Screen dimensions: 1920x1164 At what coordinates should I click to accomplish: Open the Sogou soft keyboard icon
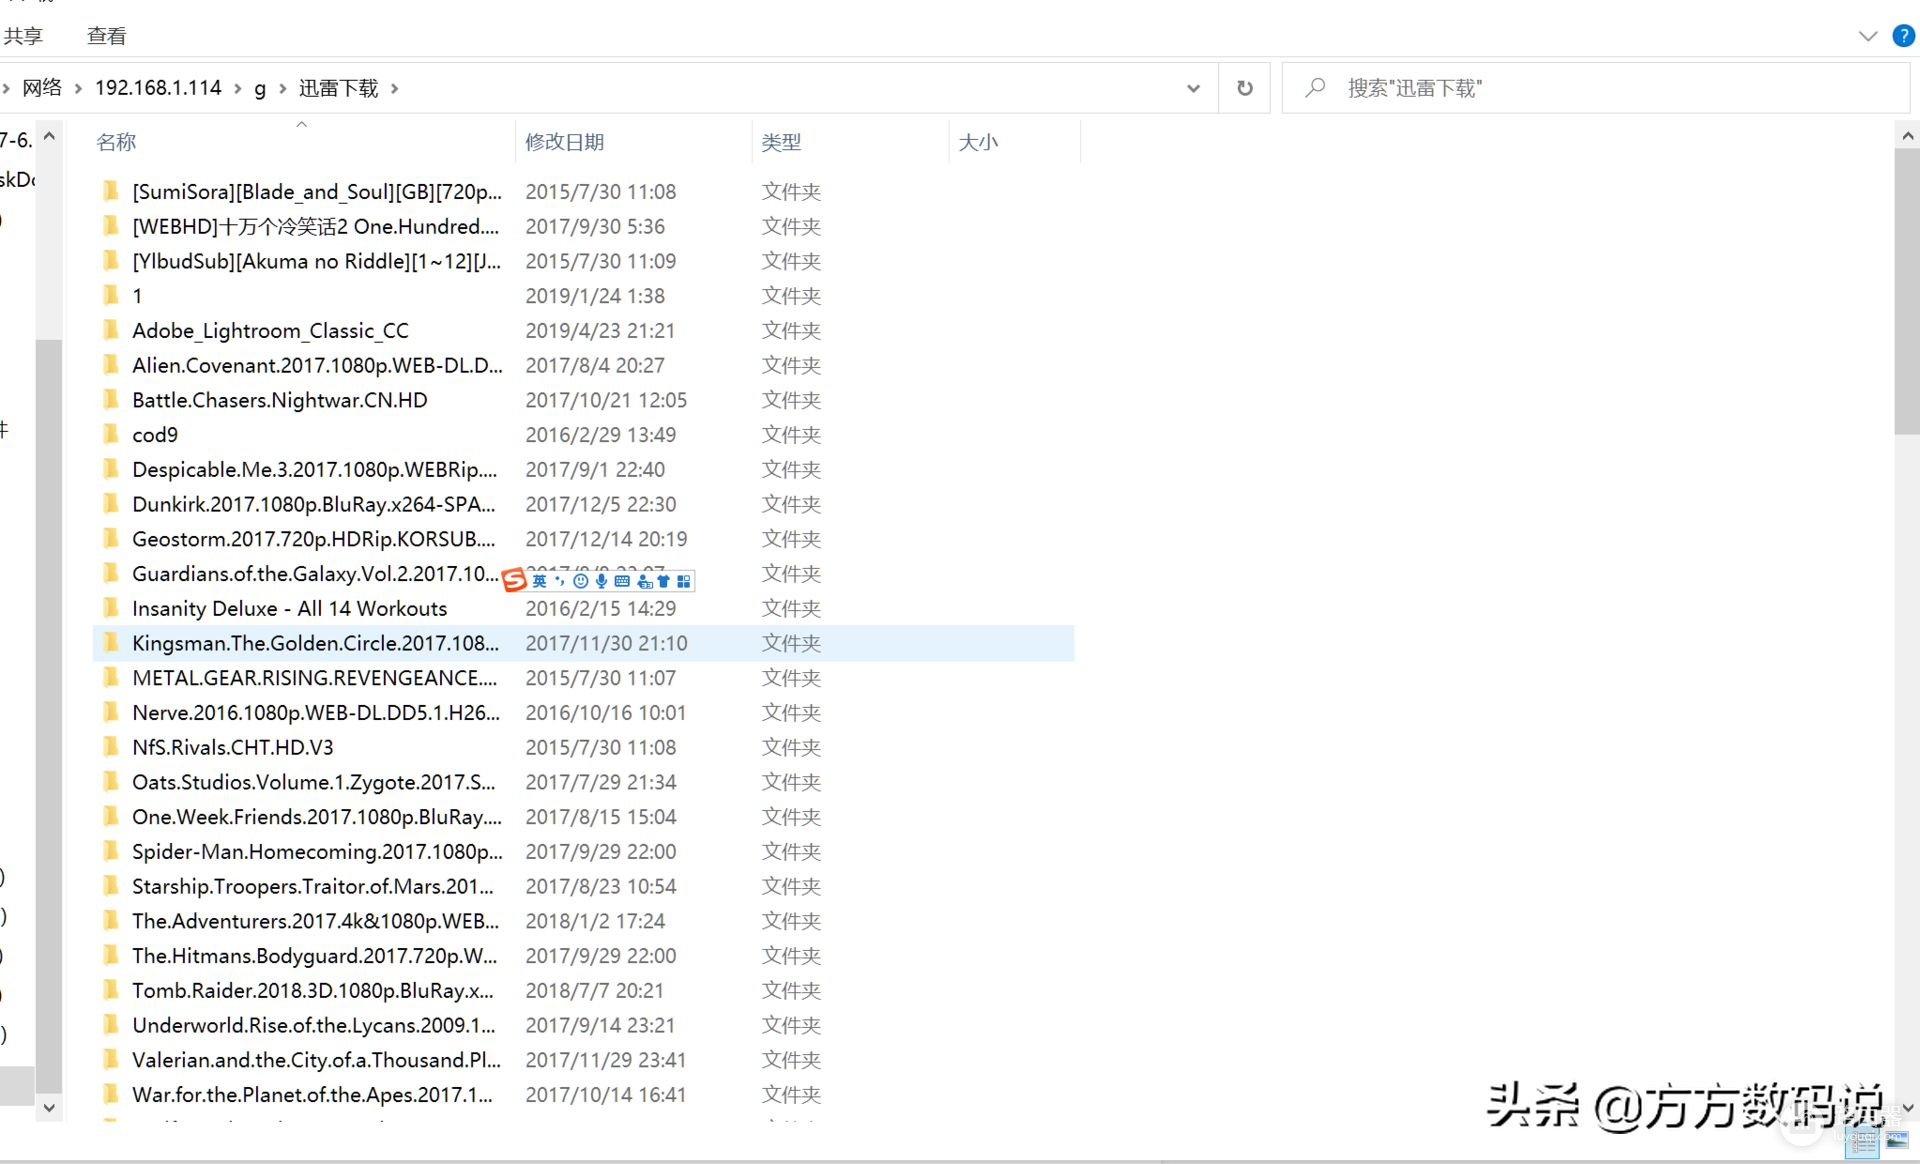tap(622, 581)
